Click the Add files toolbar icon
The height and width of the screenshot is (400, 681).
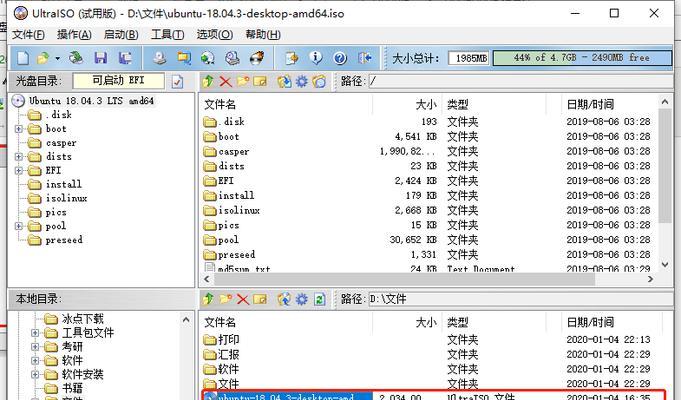coord(291,58)
